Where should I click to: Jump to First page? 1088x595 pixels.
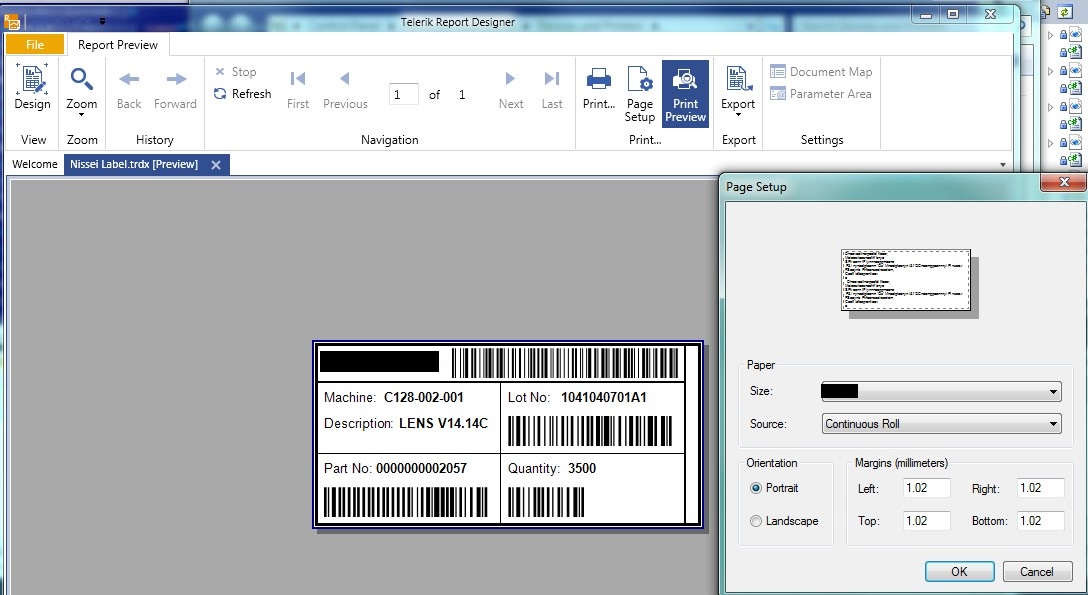pos(298,89)
